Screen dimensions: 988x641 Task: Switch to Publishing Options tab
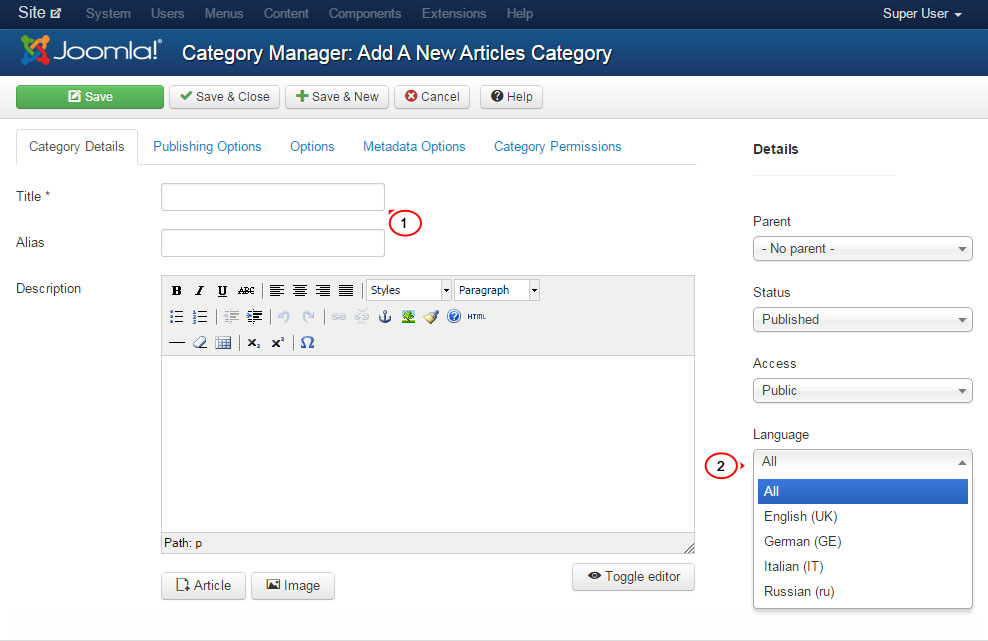(207, 146)
